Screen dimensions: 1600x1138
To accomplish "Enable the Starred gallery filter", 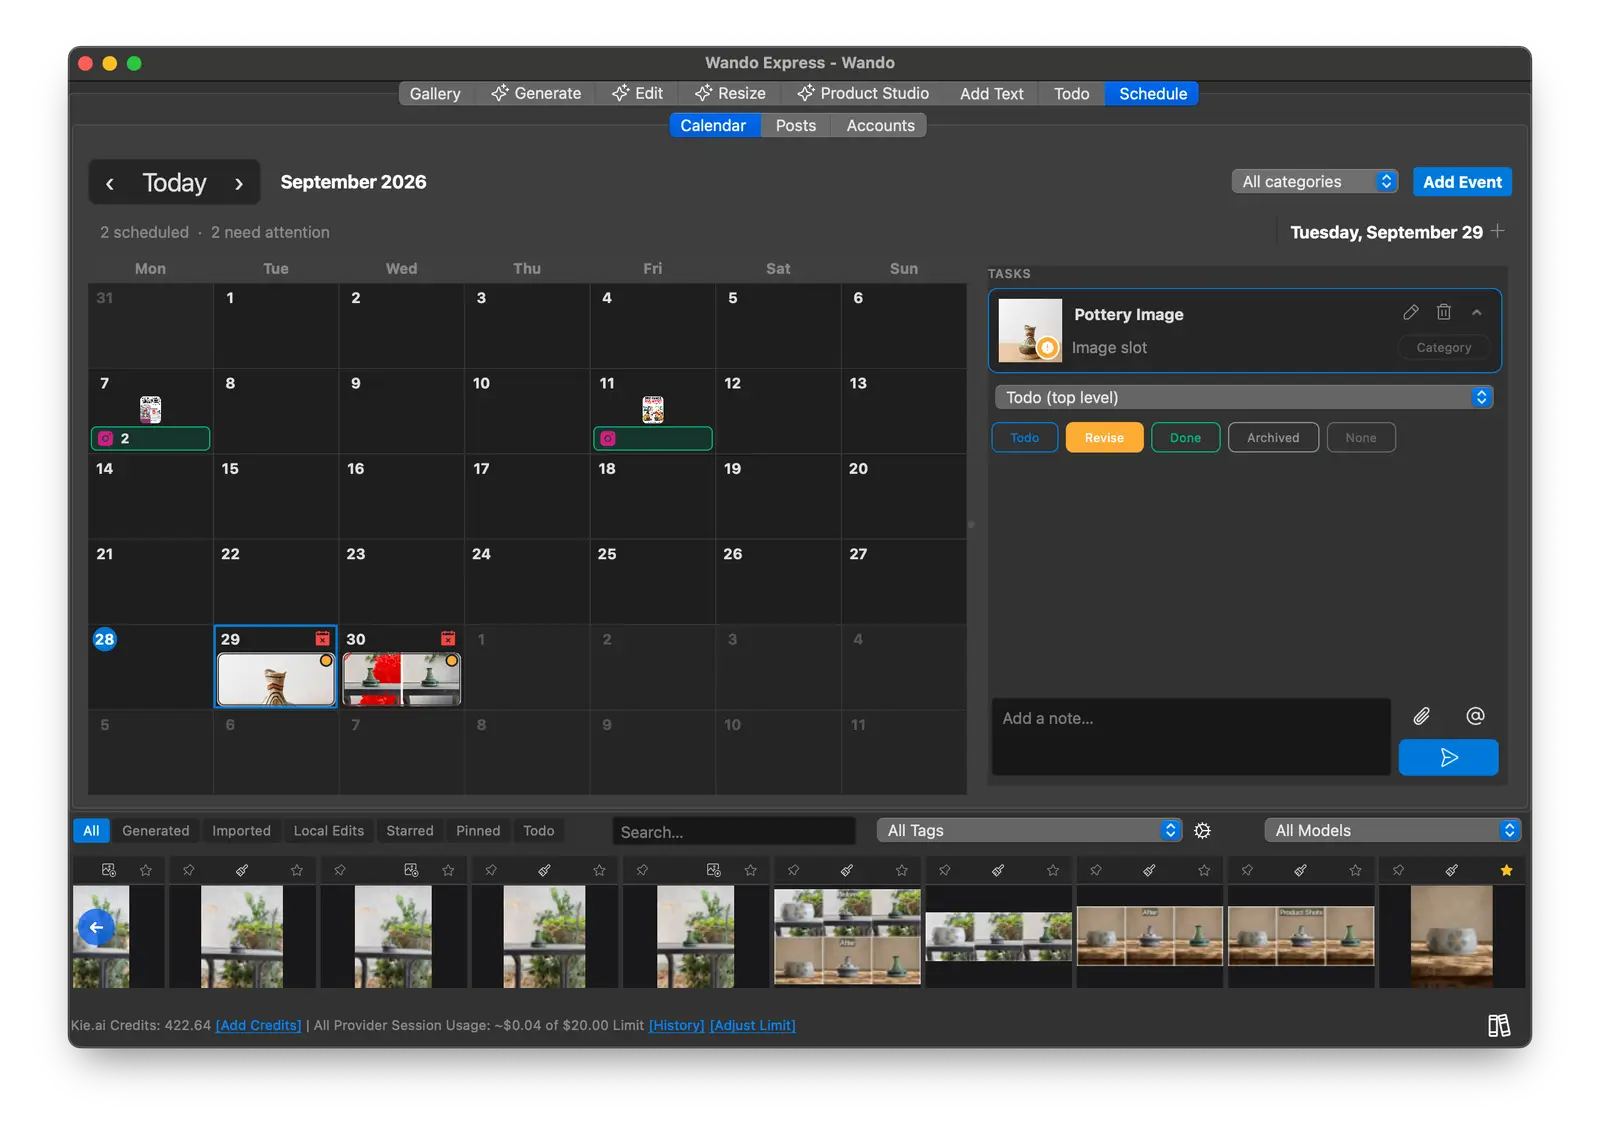I will pyautogui.click(x=410, y=831).
